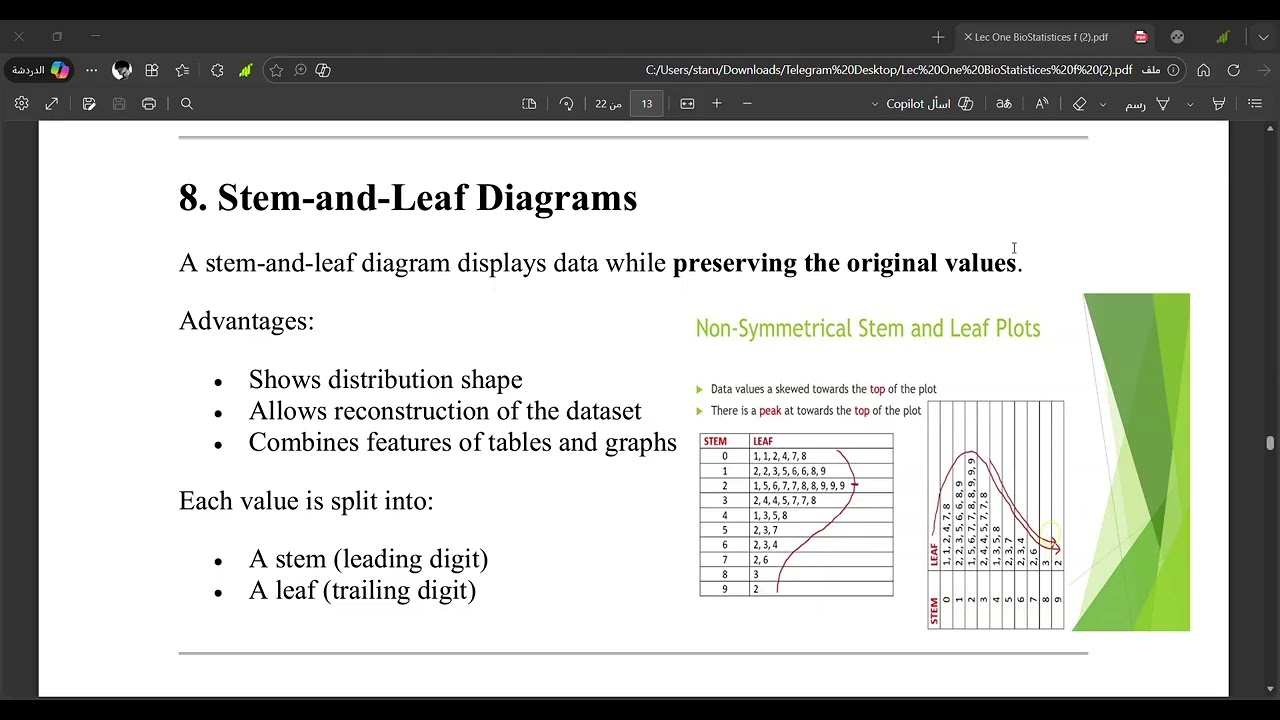This screenshot has width=1280, height=720.
Task: Expand the Ask Copilot dropdown arrow
Action: tap(875, 104)
